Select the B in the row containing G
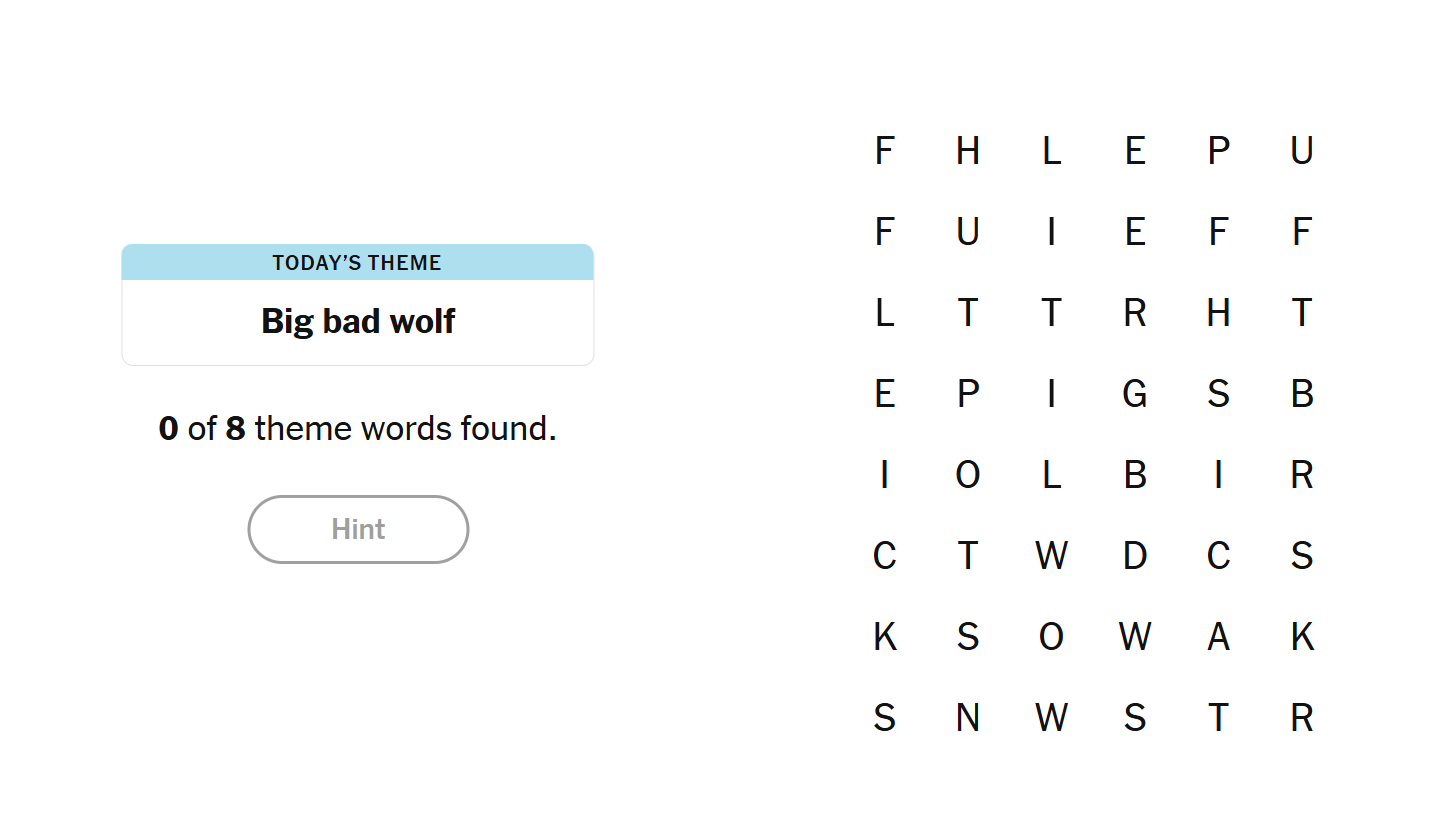The width and height of the screenshot is (1447, 824). pos(1301,394)
